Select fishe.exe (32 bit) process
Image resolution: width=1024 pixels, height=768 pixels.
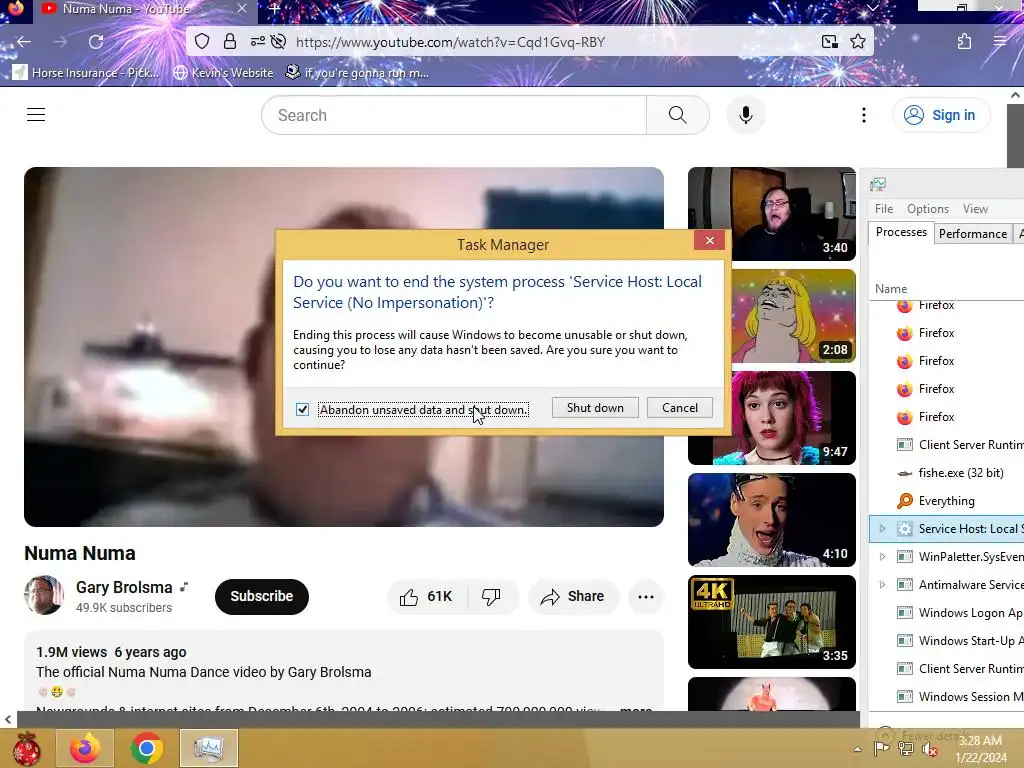[x=947, y=473]
